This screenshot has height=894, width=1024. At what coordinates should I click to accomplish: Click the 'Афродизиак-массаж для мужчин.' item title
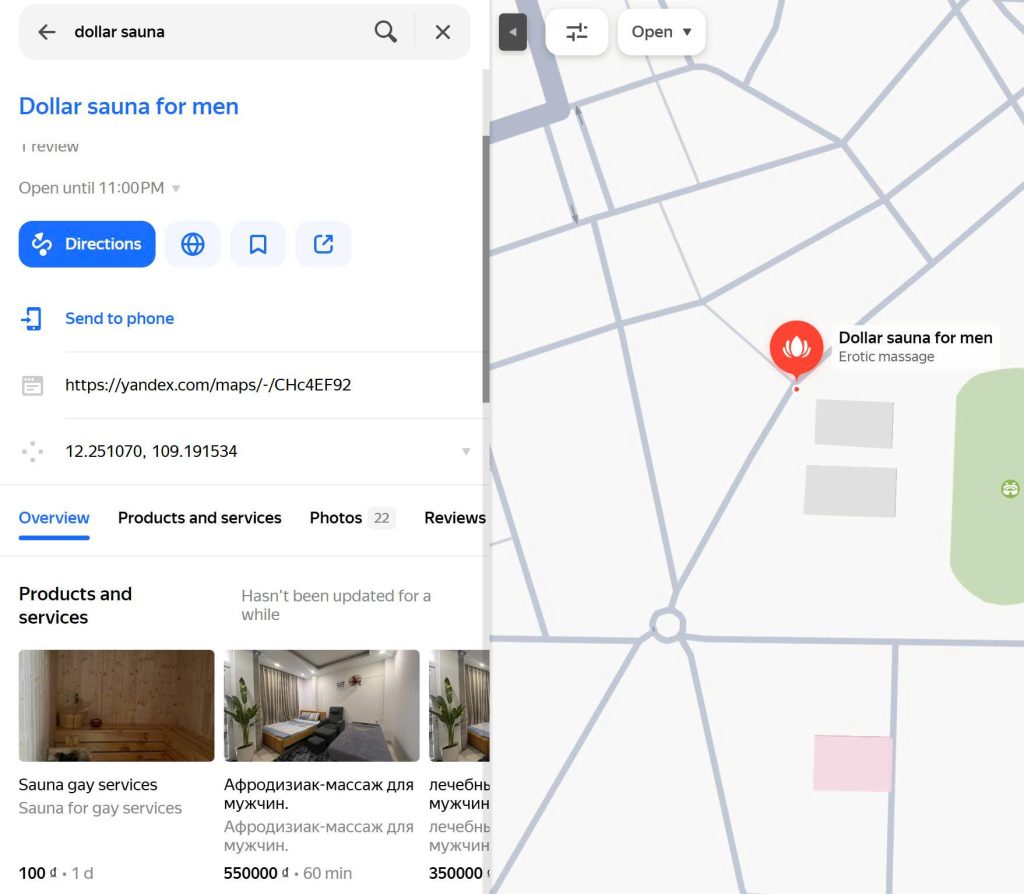point(319,794)
